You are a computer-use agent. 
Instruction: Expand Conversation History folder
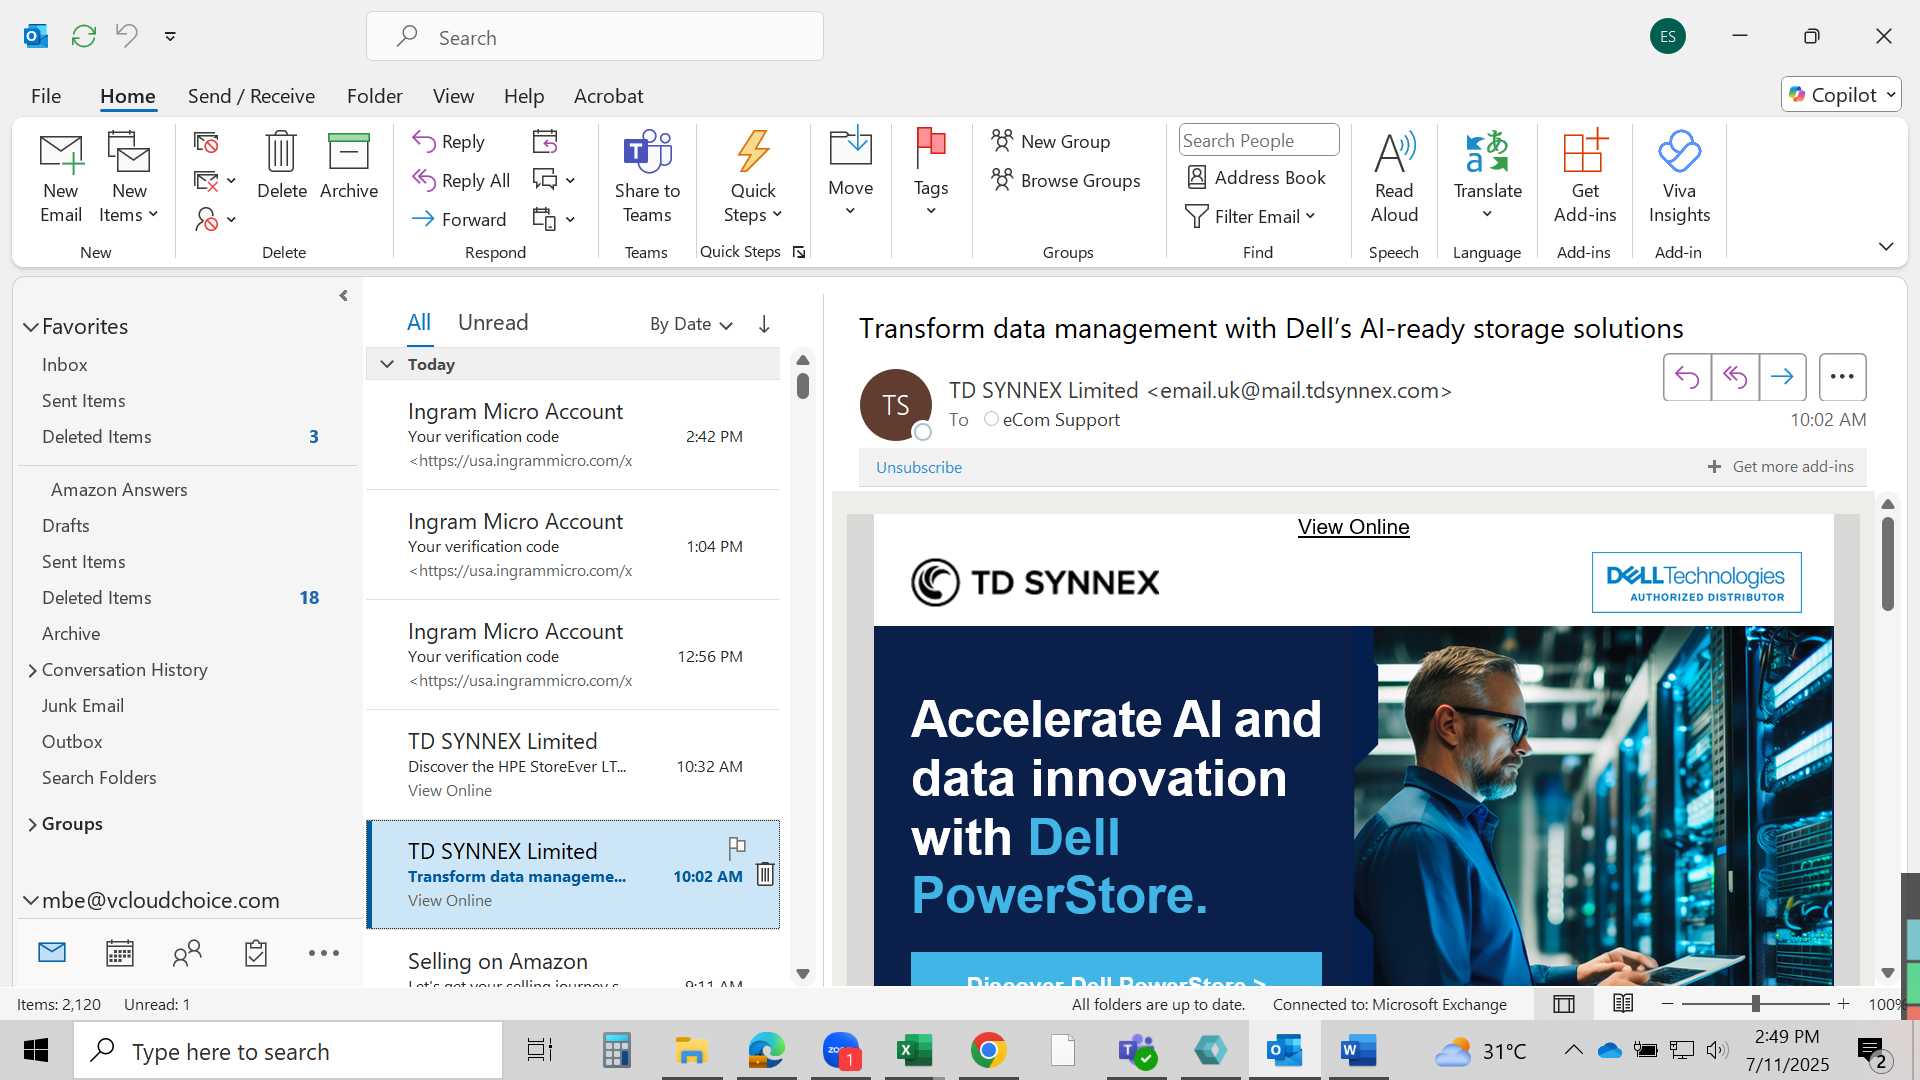point(32,670)
